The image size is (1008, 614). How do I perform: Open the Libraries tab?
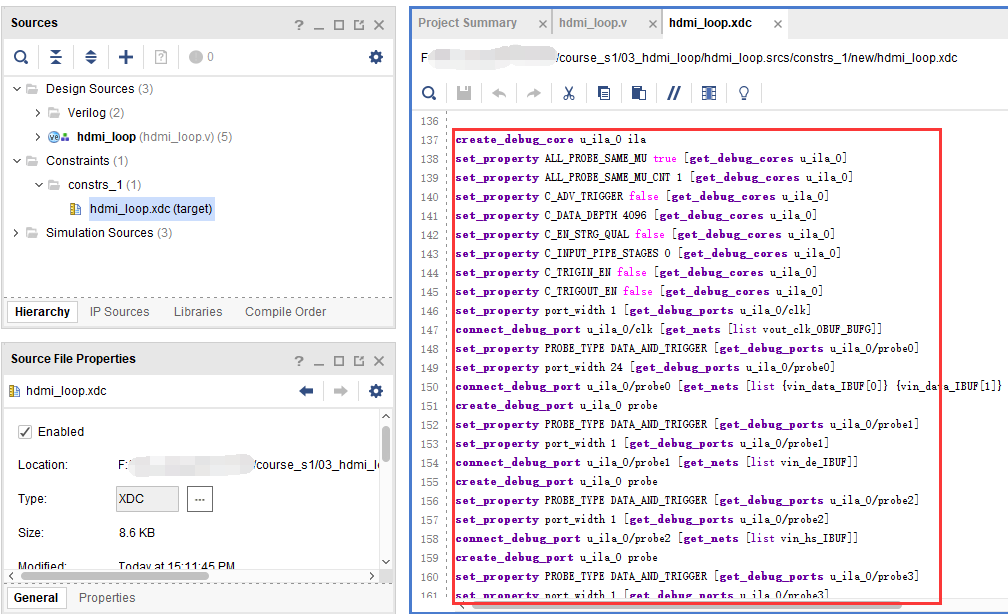198,312
